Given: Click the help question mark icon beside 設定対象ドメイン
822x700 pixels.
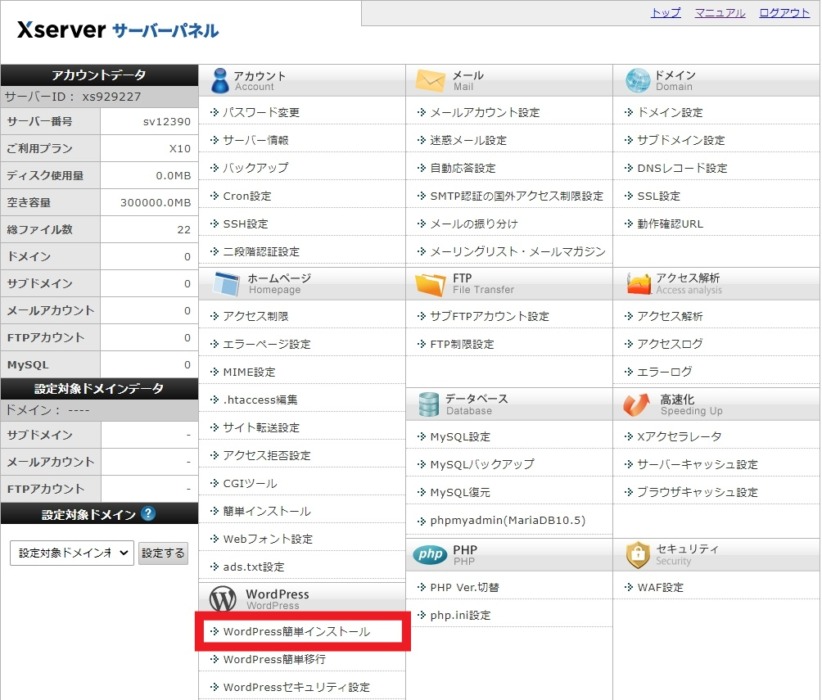Looking at the screenshot, I should pos(148,513).
